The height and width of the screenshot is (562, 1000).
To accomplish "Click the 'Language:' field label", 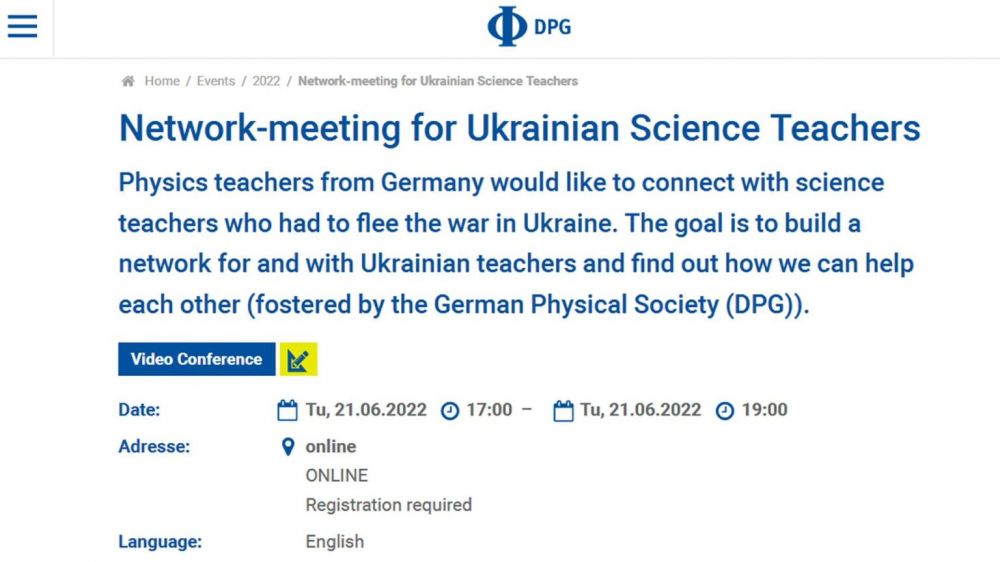I will 160,542.
